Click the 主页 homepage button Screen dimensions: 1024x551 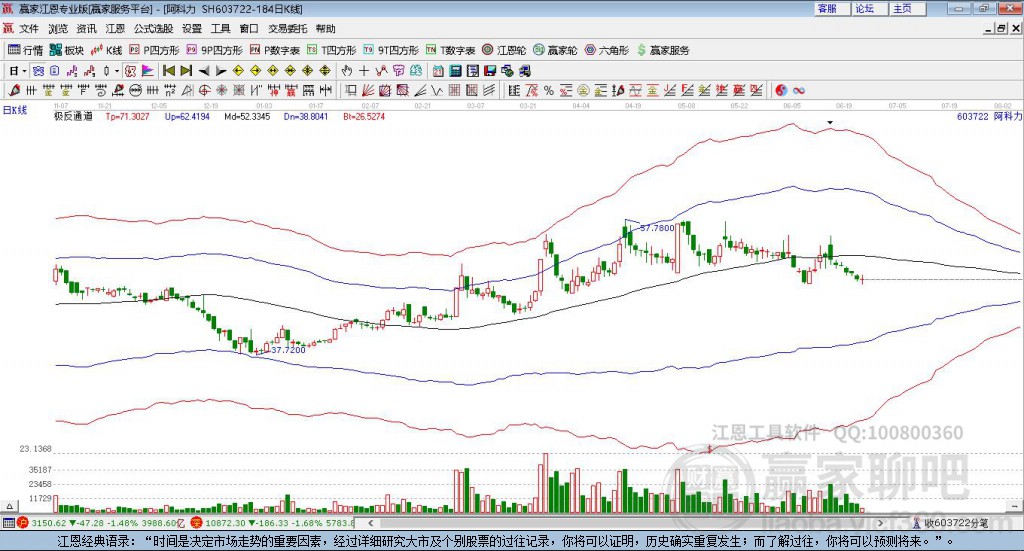(908, 8)
